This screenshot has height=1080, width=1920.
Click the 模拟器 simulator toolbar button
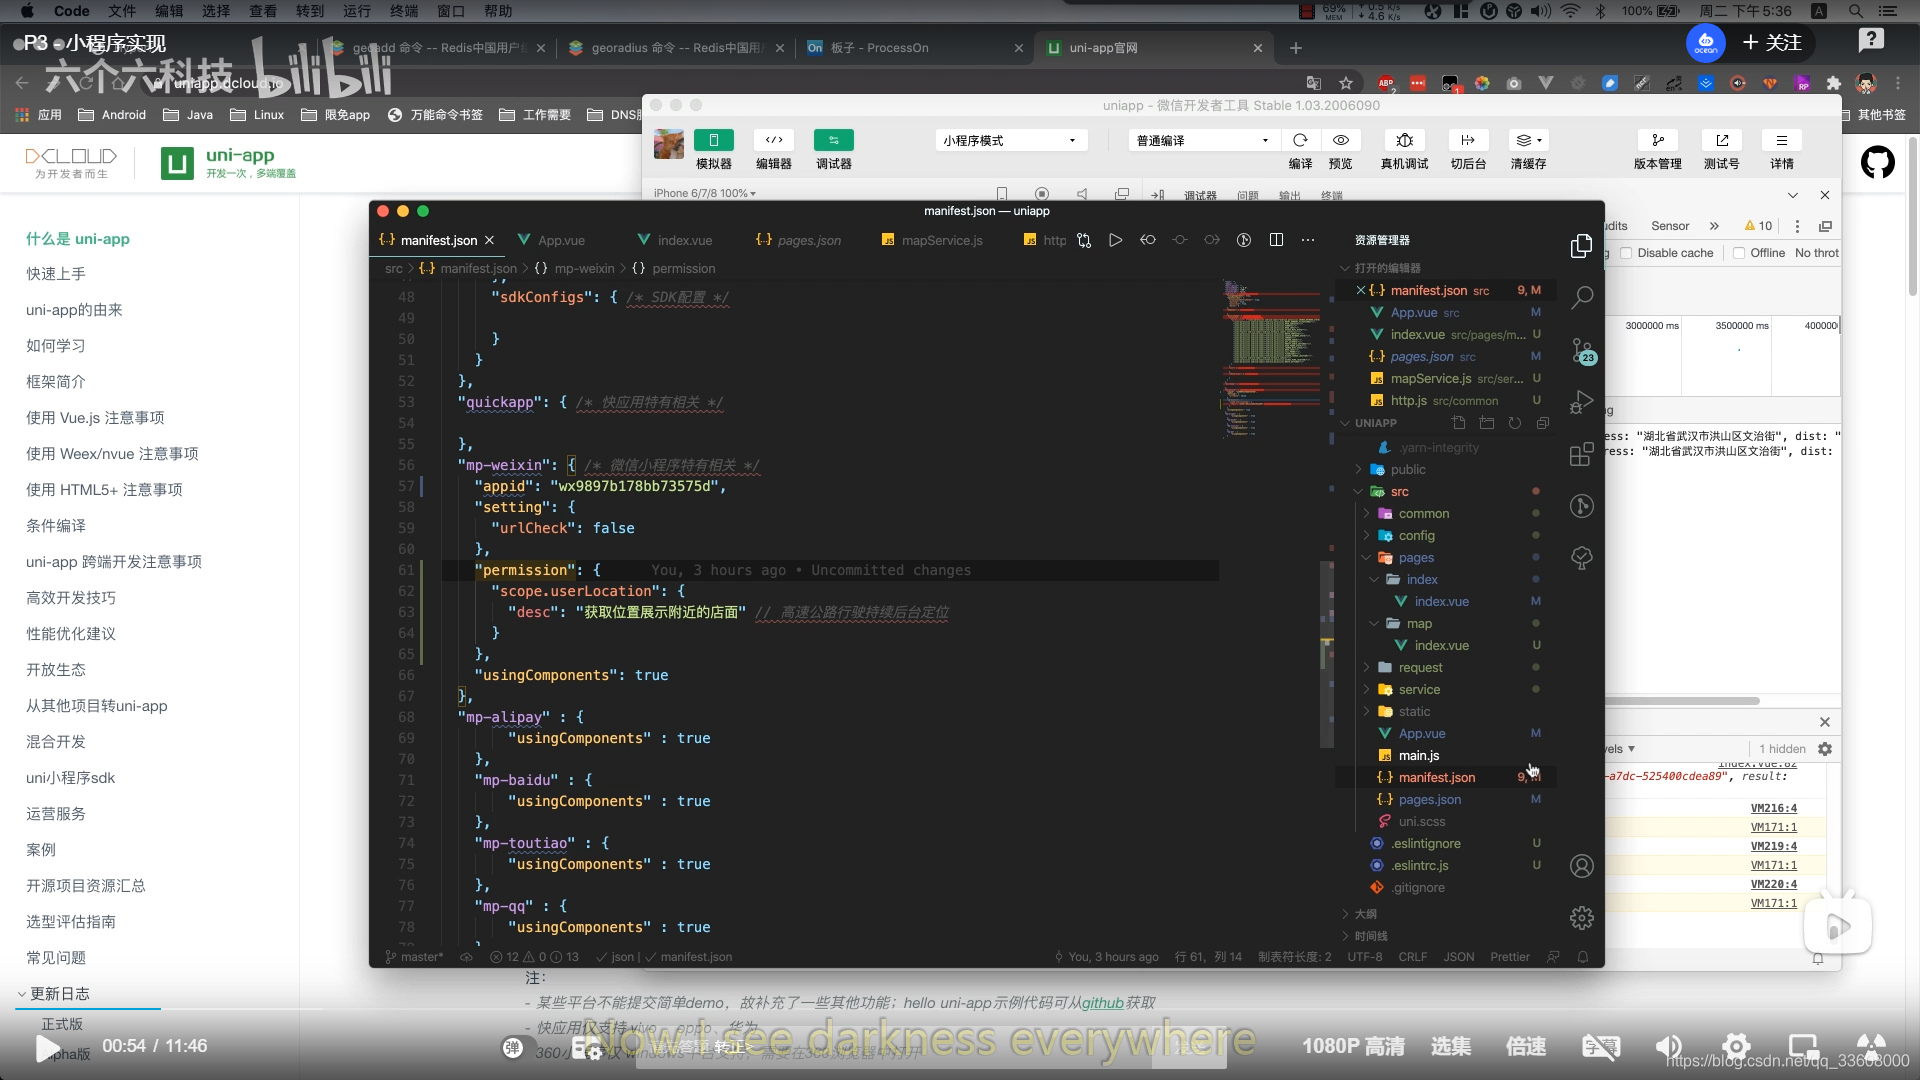(713, 141)
